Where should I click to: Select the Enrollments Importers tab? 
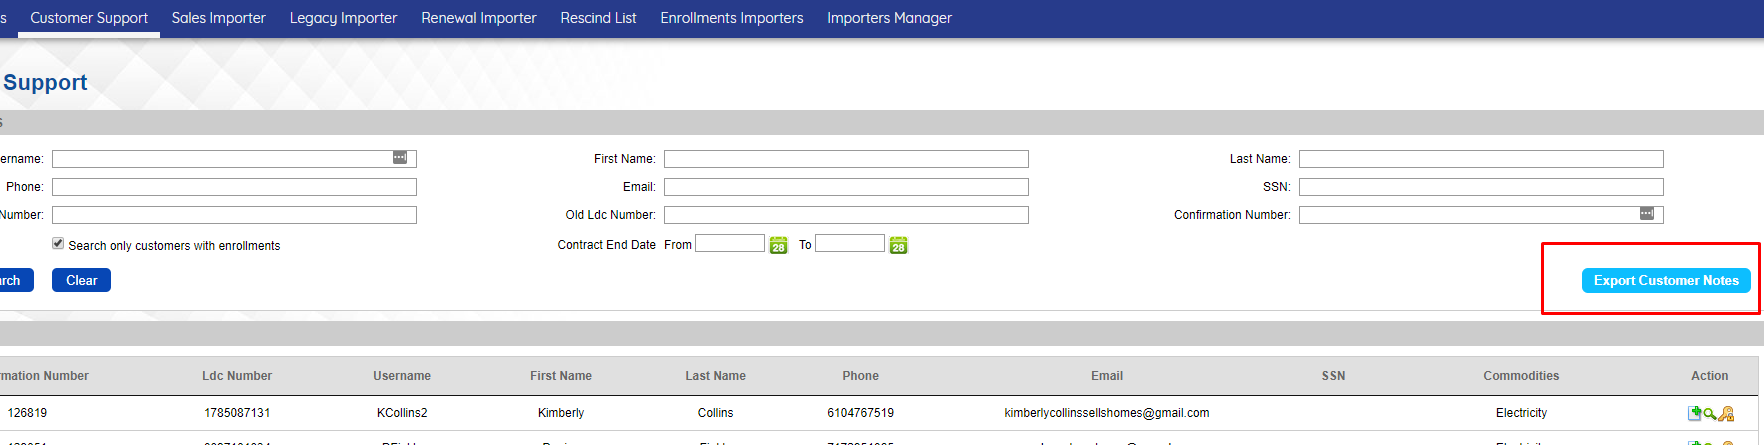(x=731, y=18)
